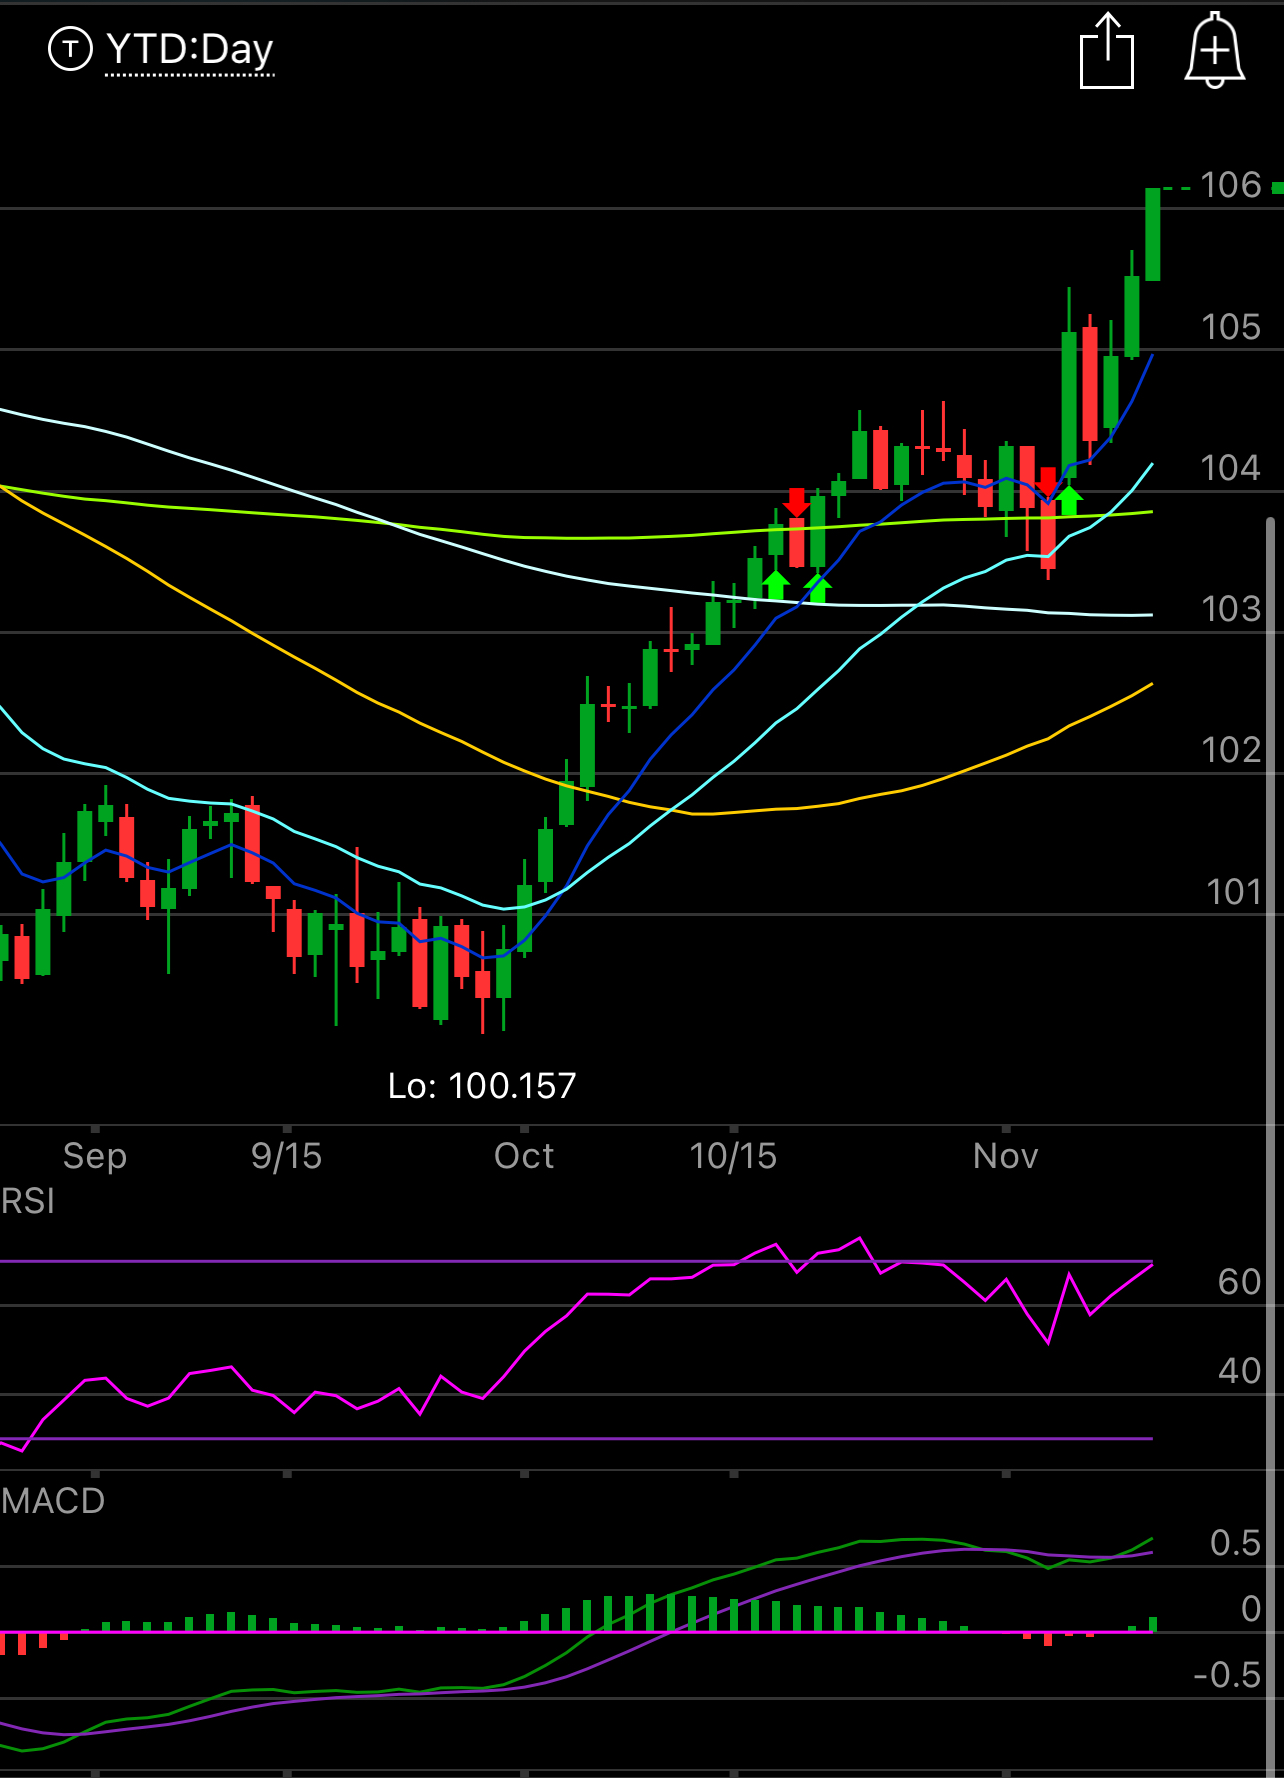1284x1778 pixels.
Task: Tap the 10/15 date axis label
Action: [x=733, y=1156]
